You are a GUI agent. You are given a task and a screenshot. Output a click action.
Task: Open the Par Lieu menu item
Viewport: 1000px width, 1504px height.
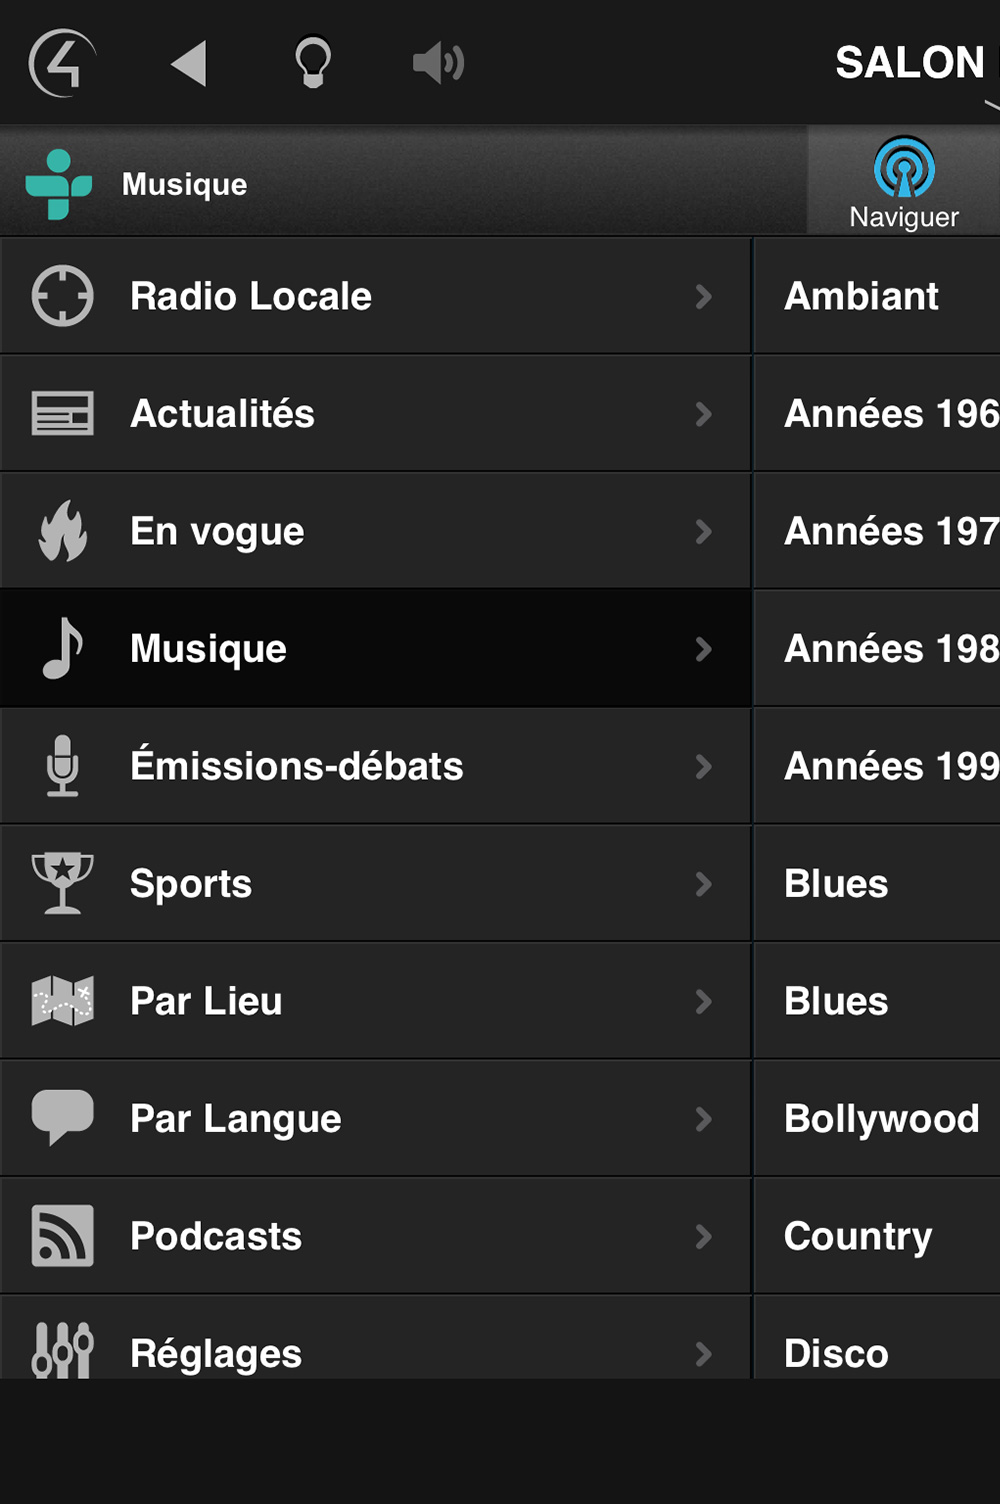[375, 1001]
